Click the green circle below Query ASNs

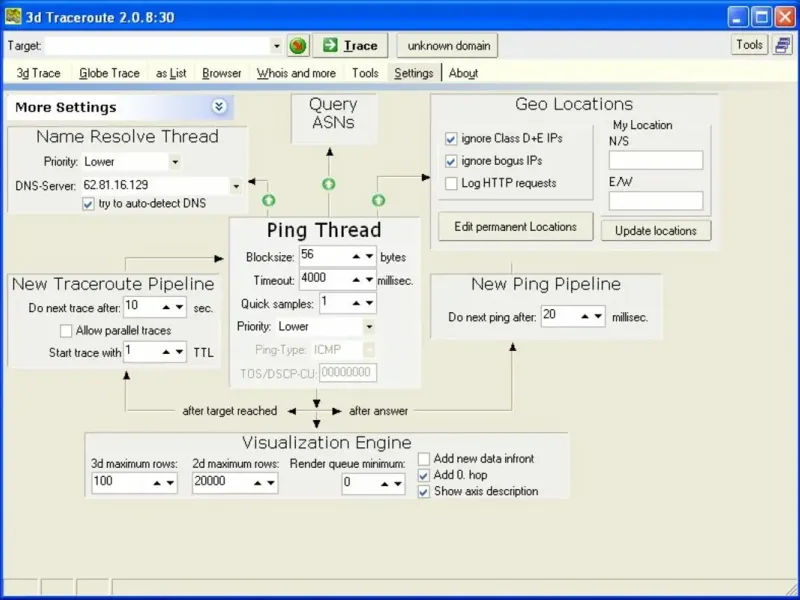(329, 184)
